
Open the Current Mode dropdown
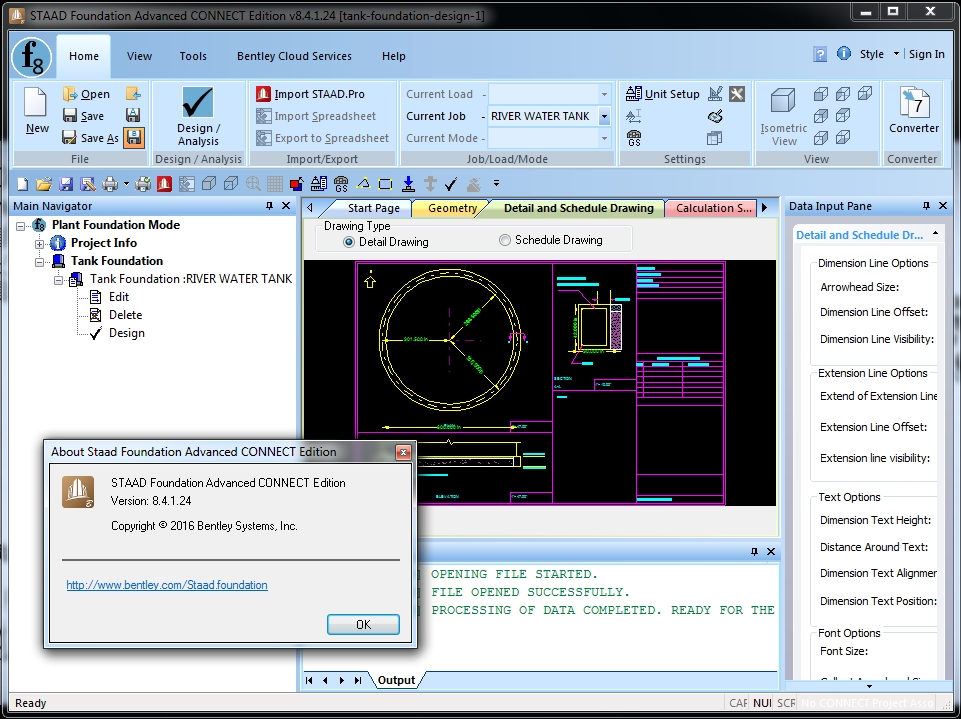(604, 138)
